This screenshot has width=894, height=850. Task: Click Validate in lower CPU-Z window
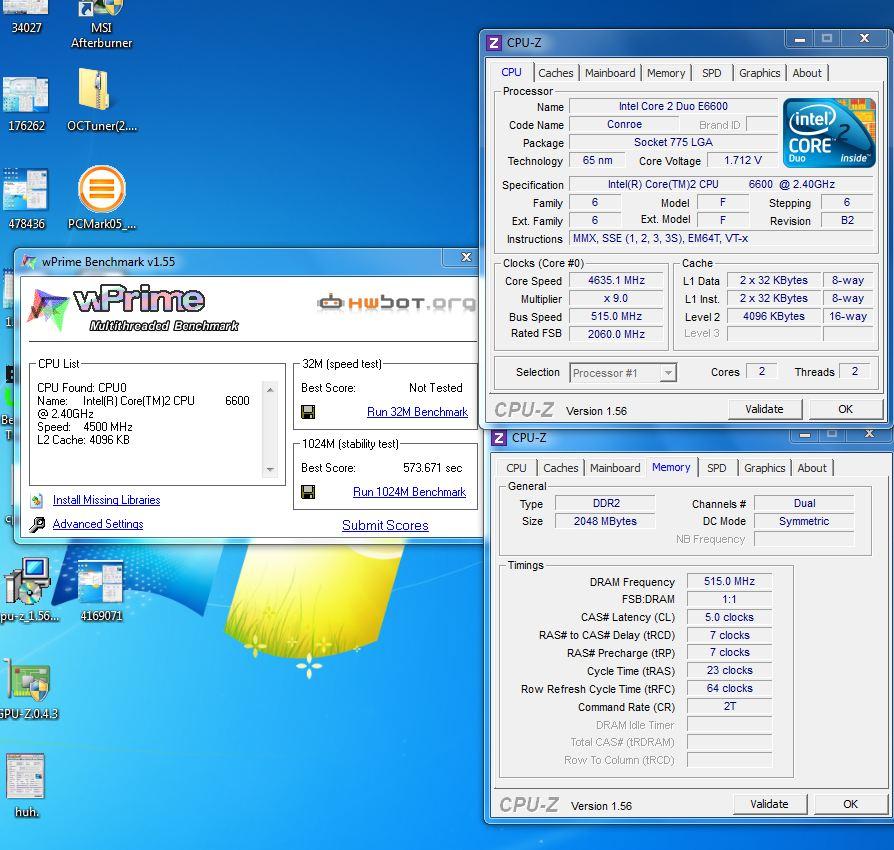(769, 804)
